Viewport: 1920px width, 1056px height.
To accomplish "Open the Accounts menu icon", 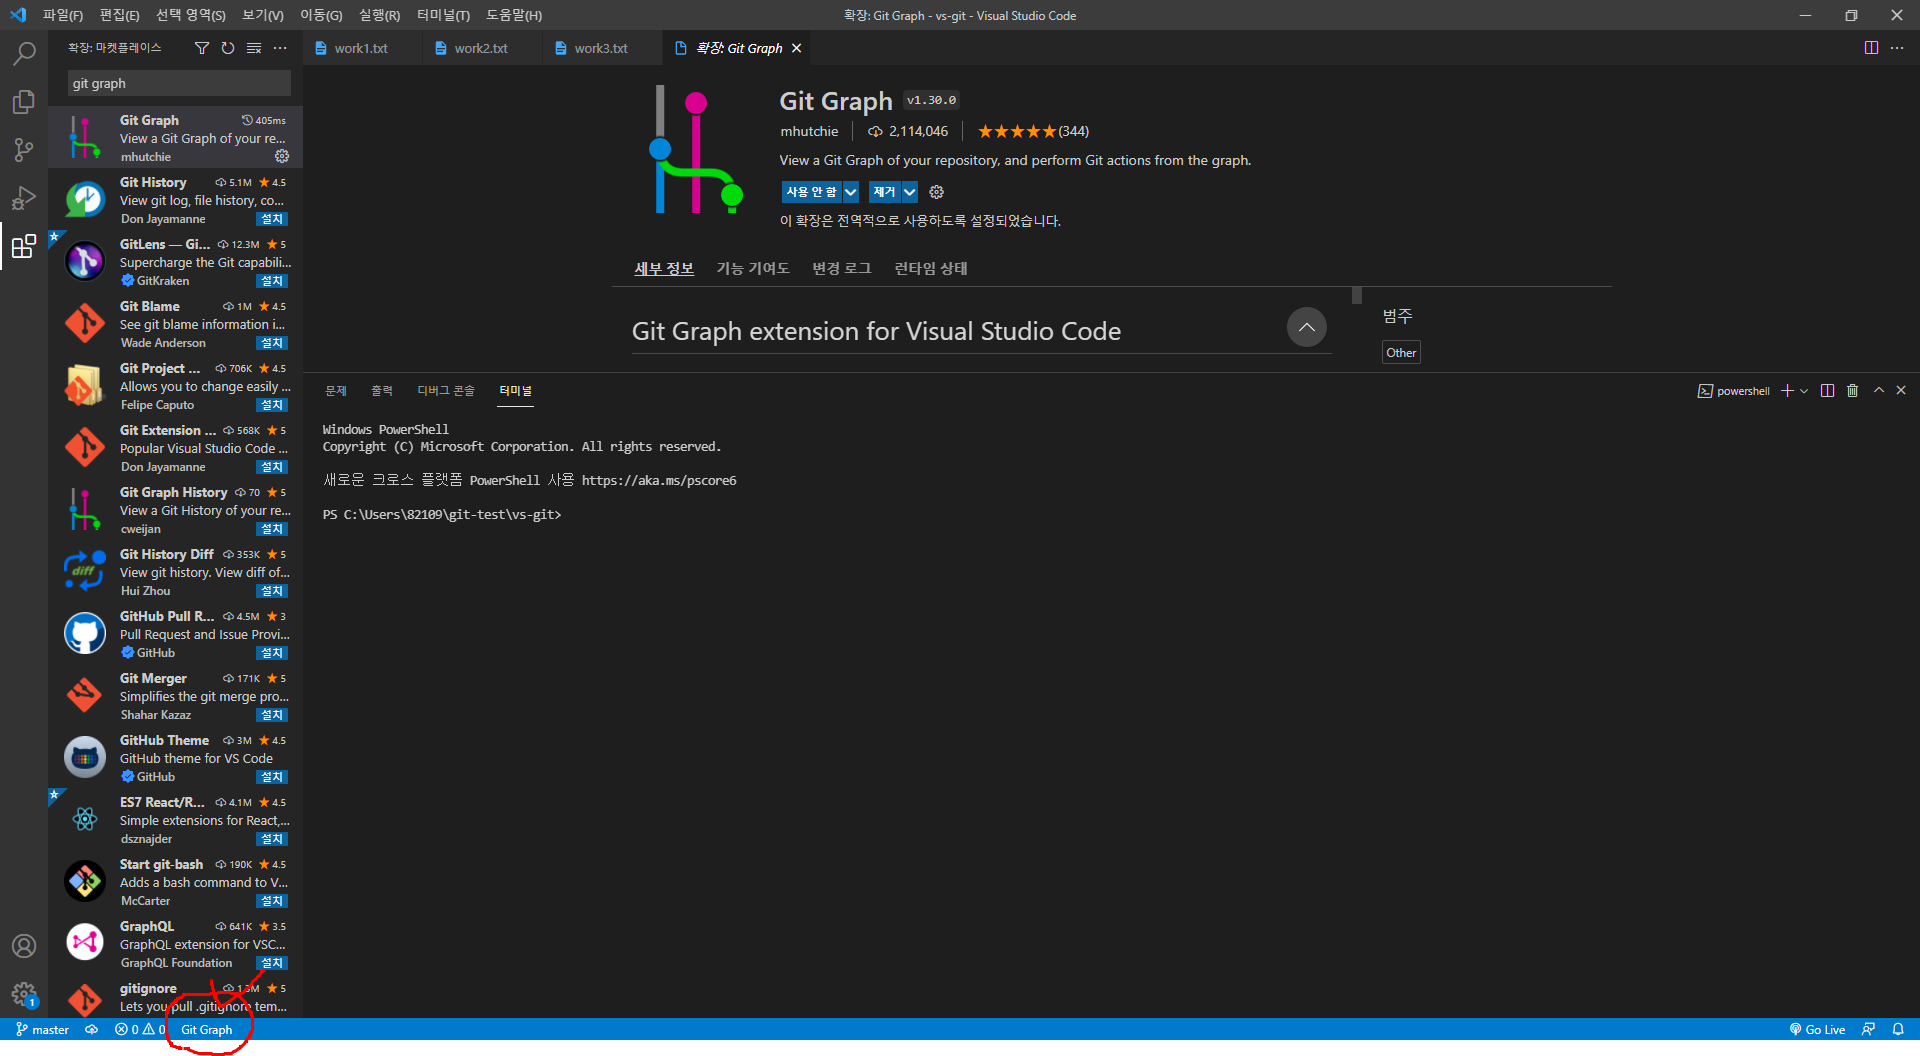I will tap(24, 946).
